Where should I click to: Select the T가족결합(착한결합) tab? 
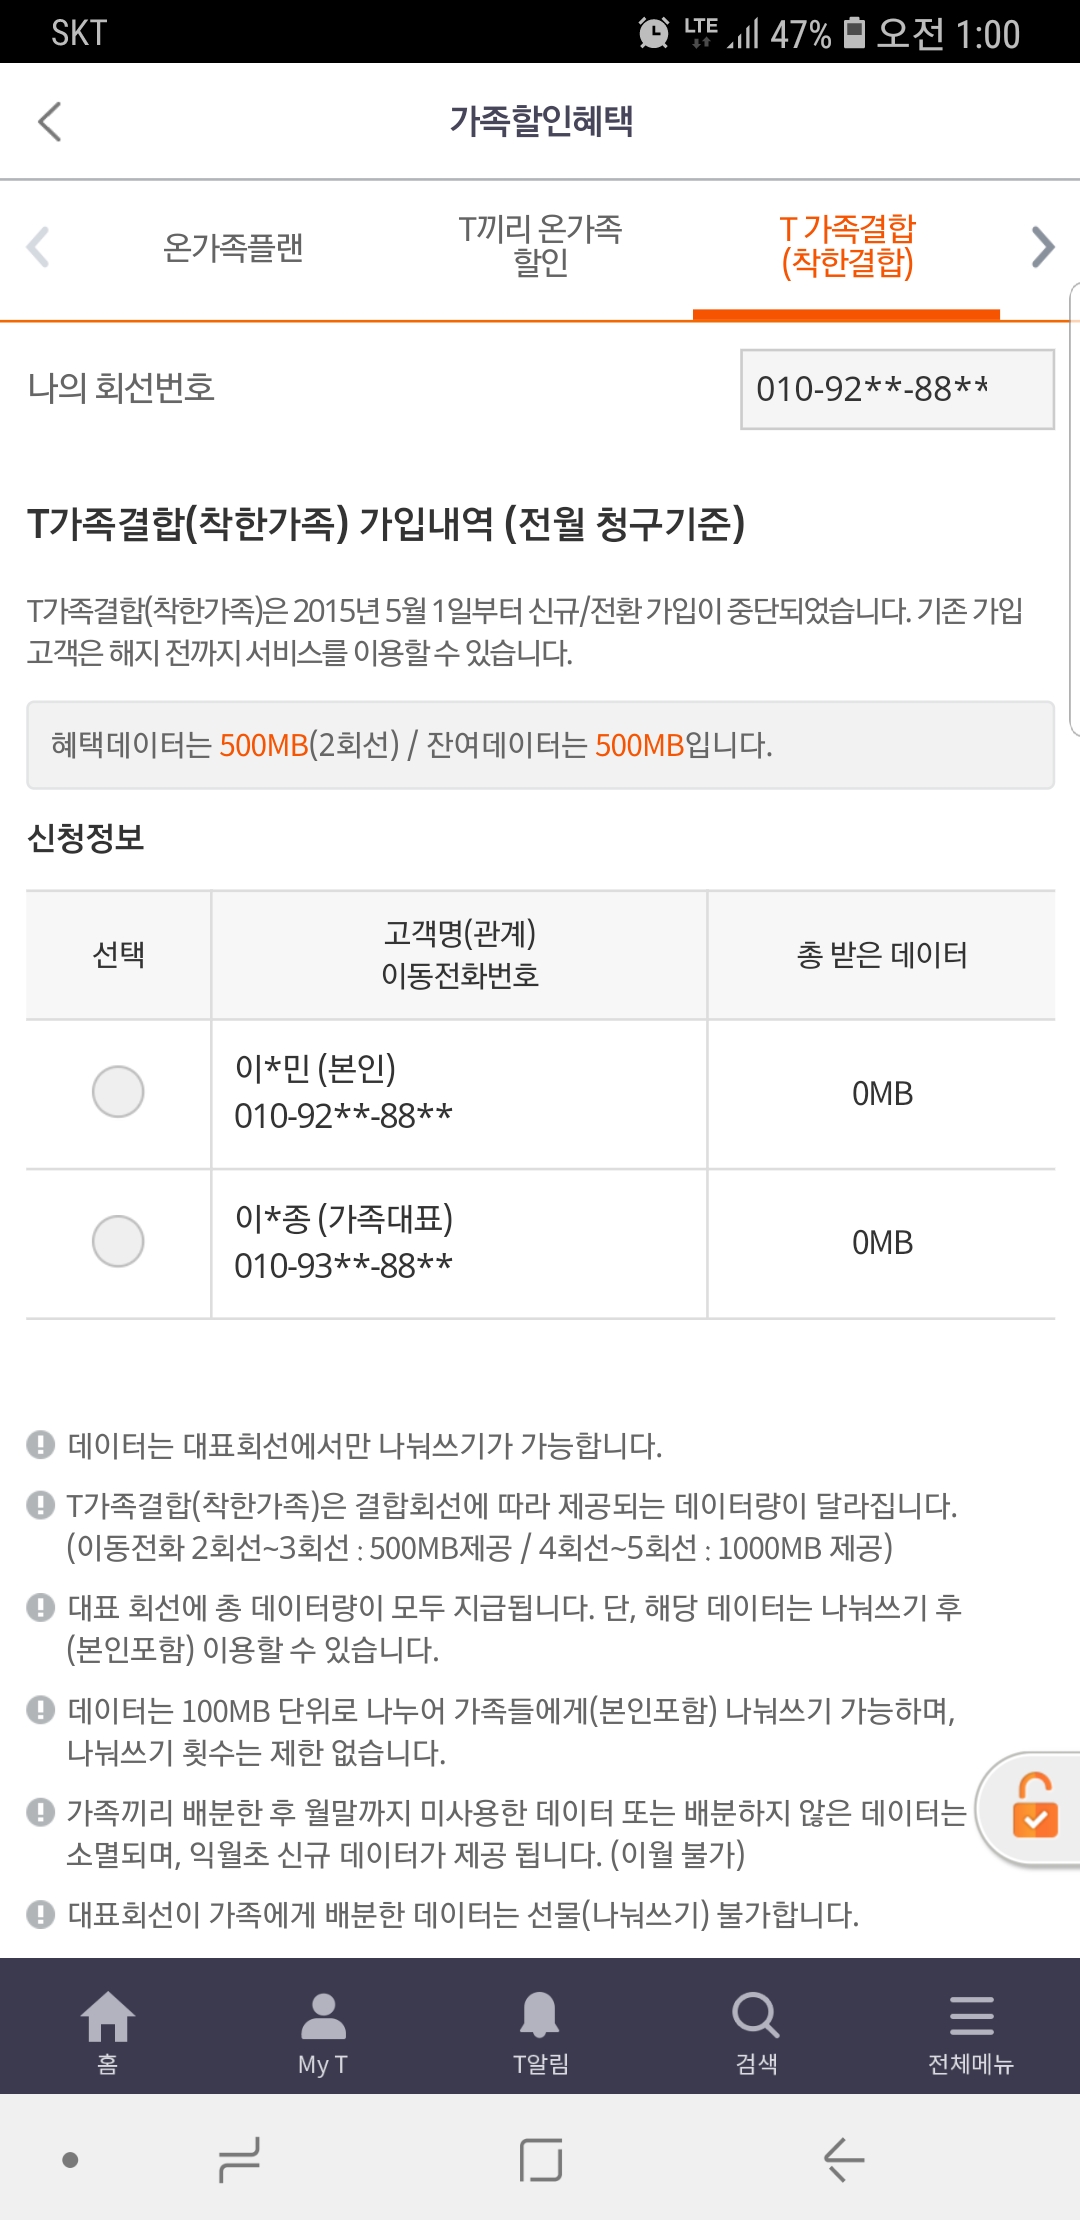847,246
